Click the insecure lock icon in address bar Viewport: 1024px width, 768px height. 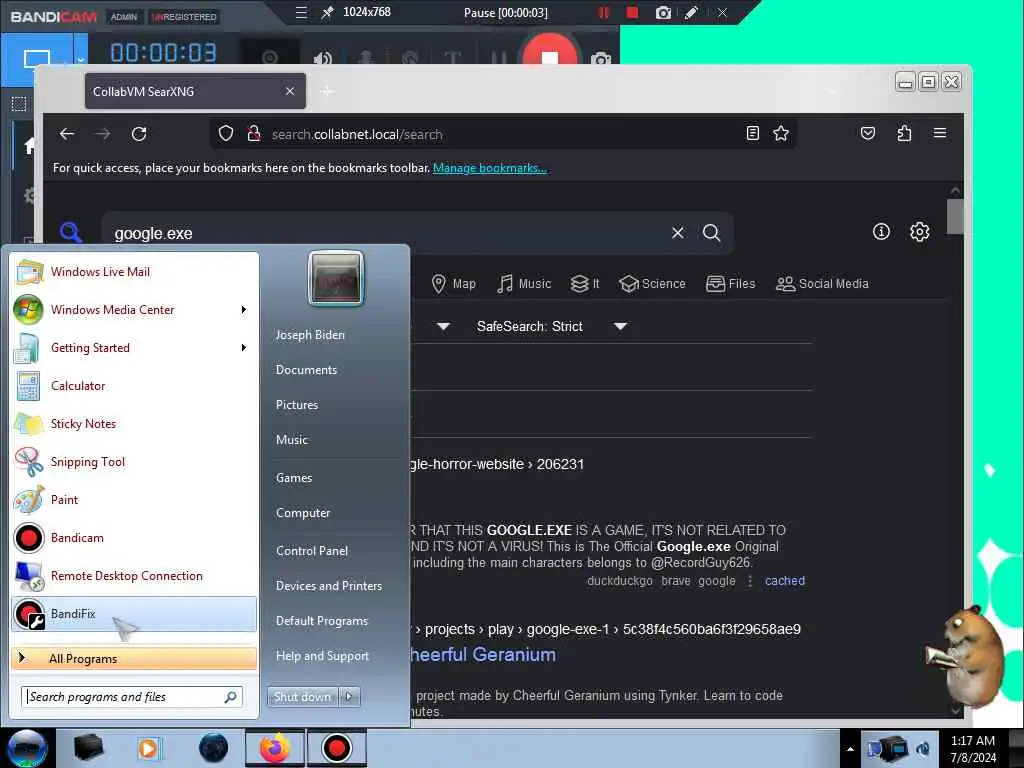254,134
